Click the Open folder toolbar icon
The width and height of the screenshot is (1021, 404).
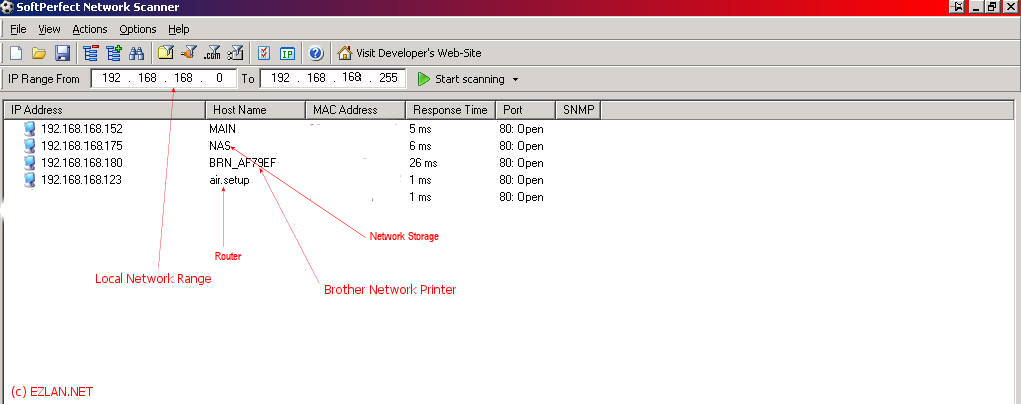click(39, 53)
